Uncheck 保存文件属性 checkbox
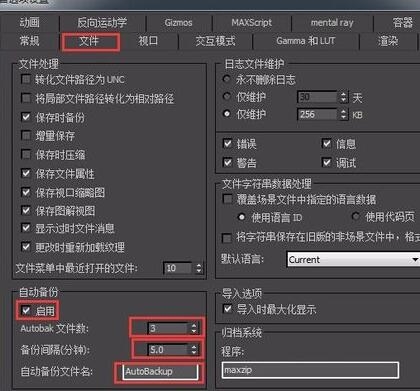420x391 pixels. (26, 173)
